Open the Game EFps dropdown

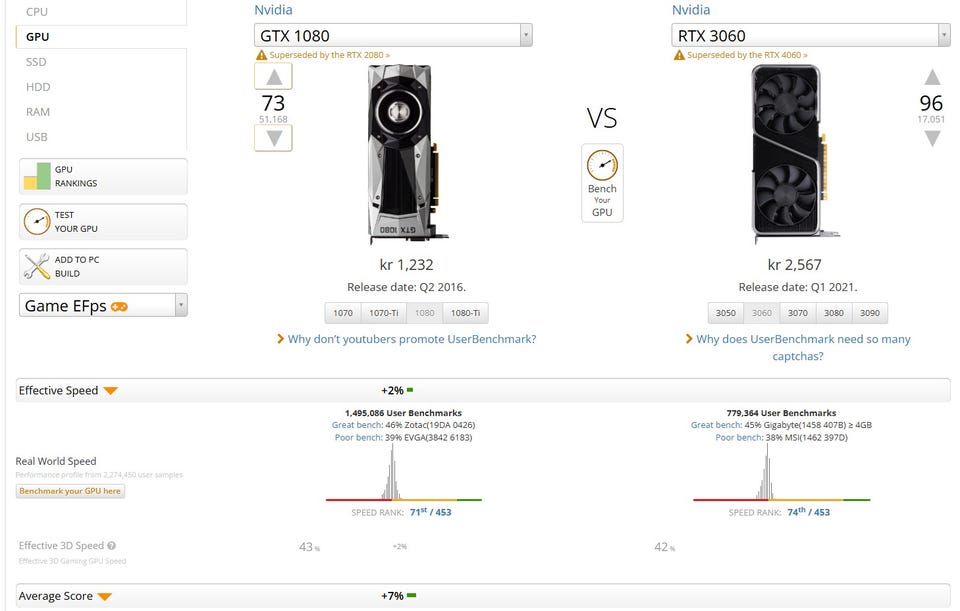point(180,305)
